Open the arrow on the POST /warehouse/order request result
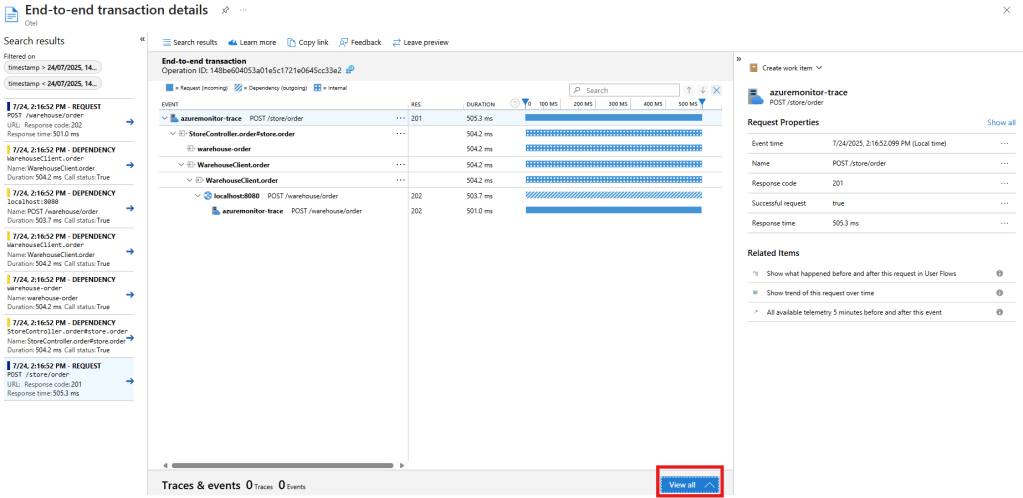Viewport: 1023px width, 498px height. [x=130, y=122]
